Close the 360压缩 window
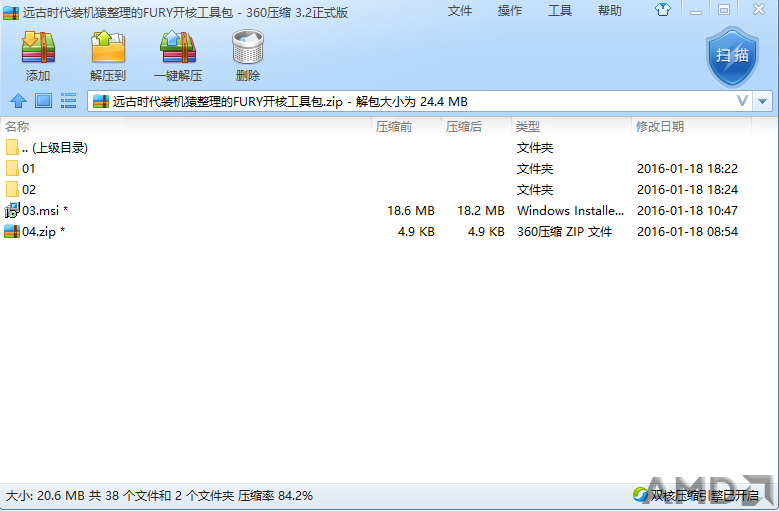Image resolution: width=779 pixels, height=511 pixels. [758, 9]
